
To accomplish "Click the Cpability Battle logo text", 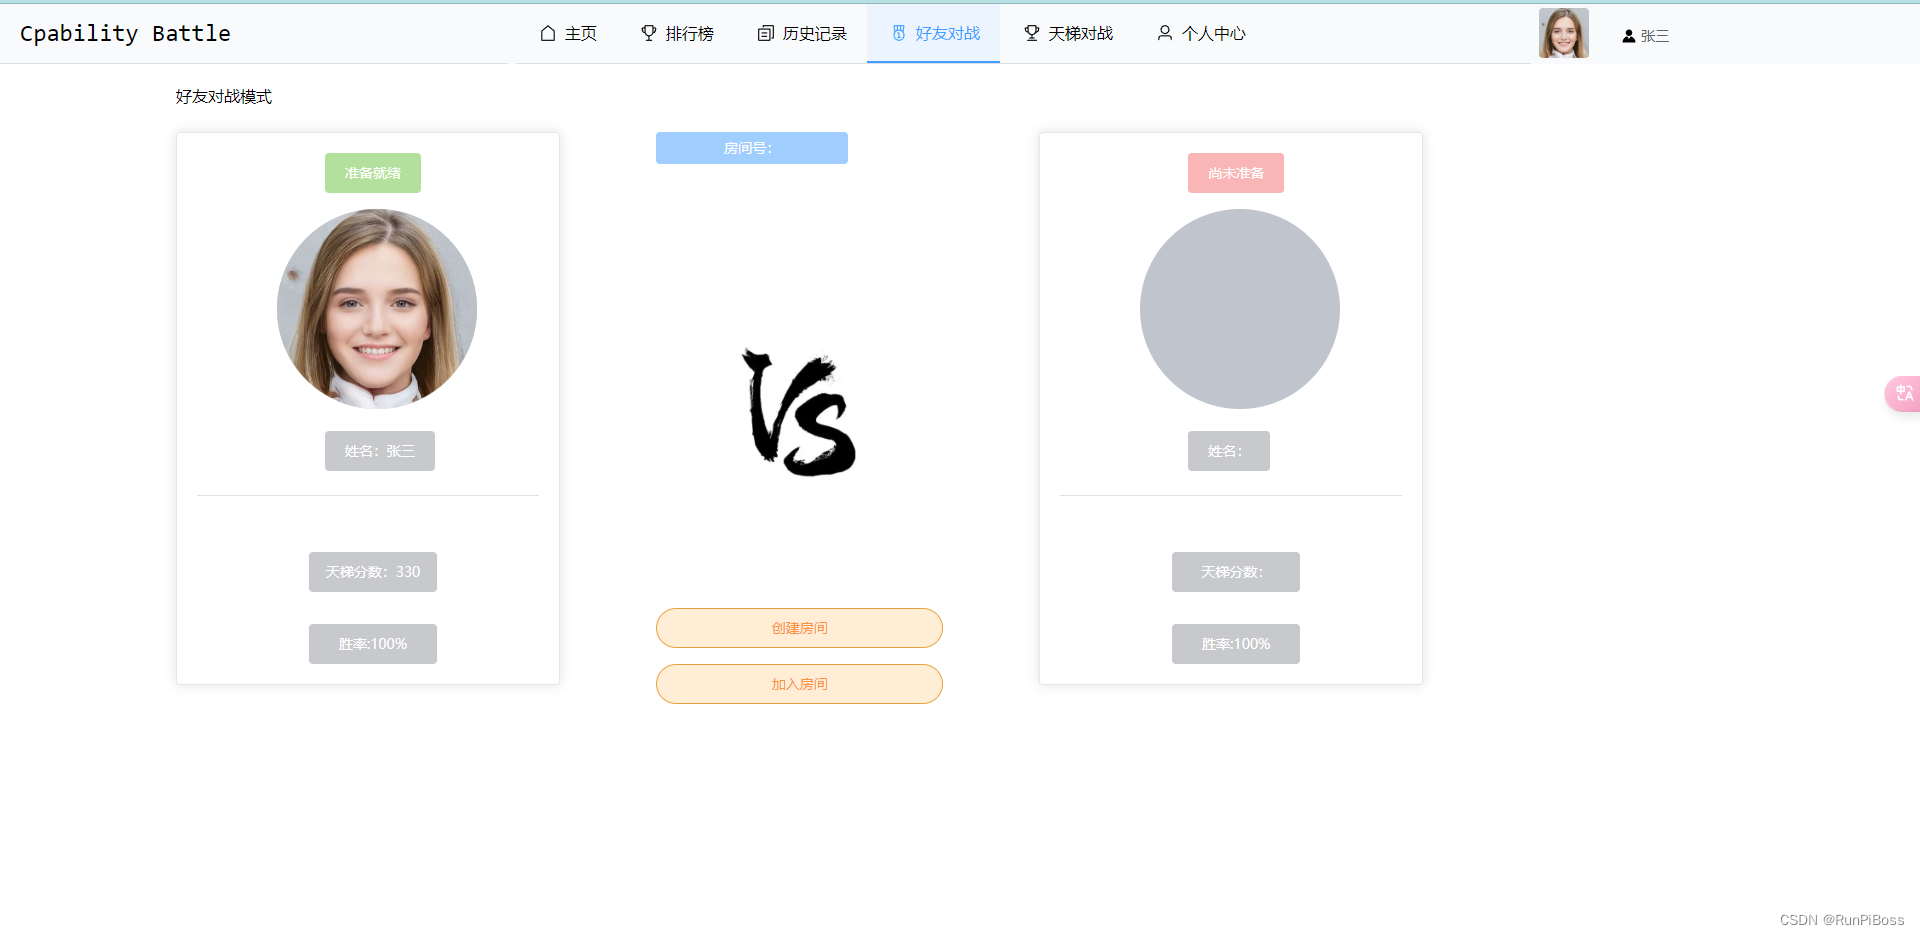I will pos(125,33).
